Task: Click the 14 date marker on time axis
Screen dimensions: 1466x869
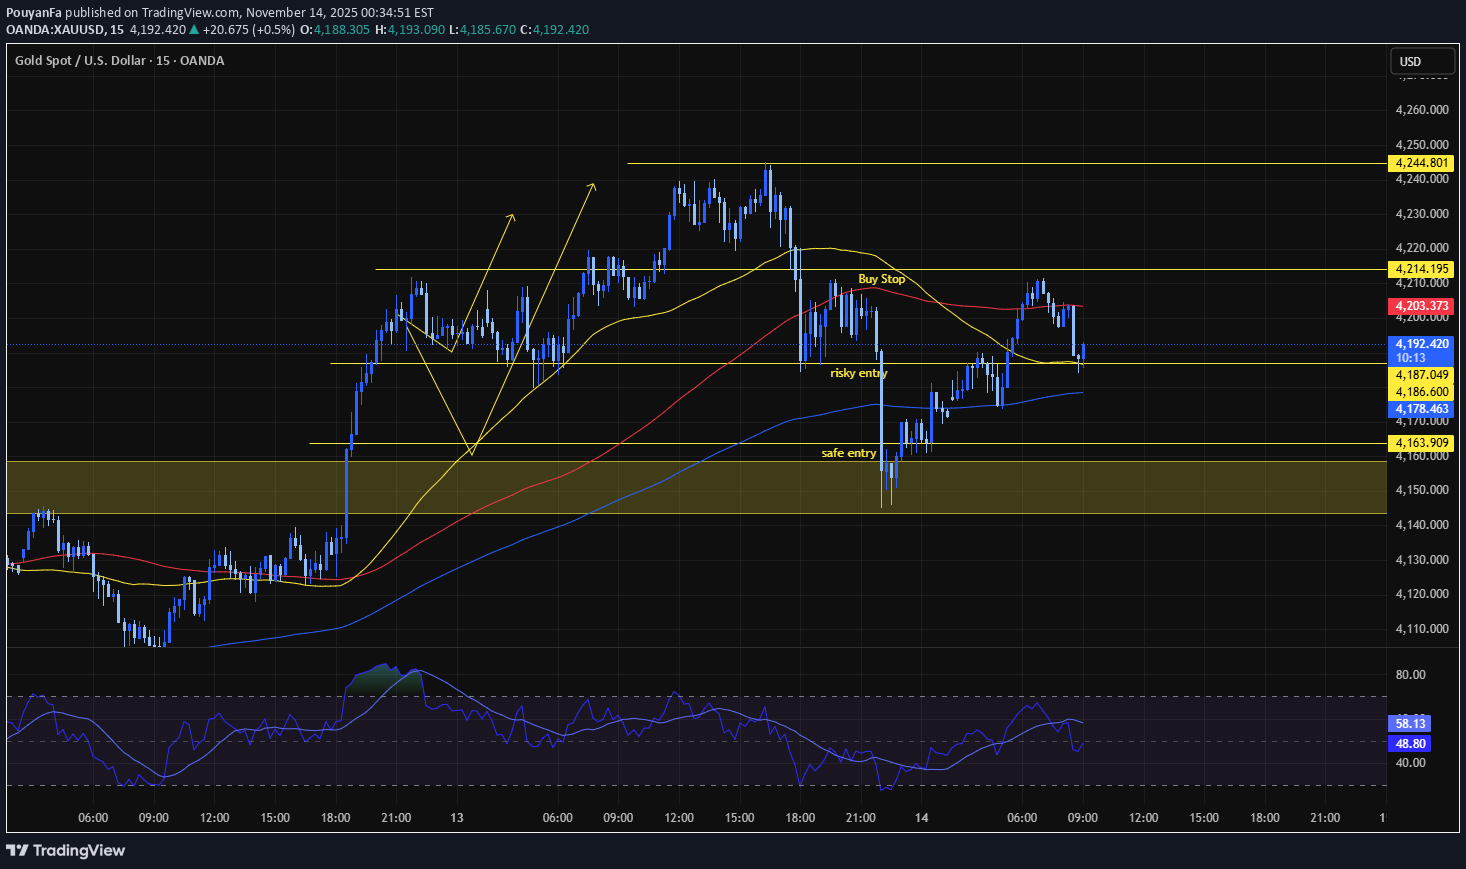Action: pyautogui.click(x=921, y=818)
